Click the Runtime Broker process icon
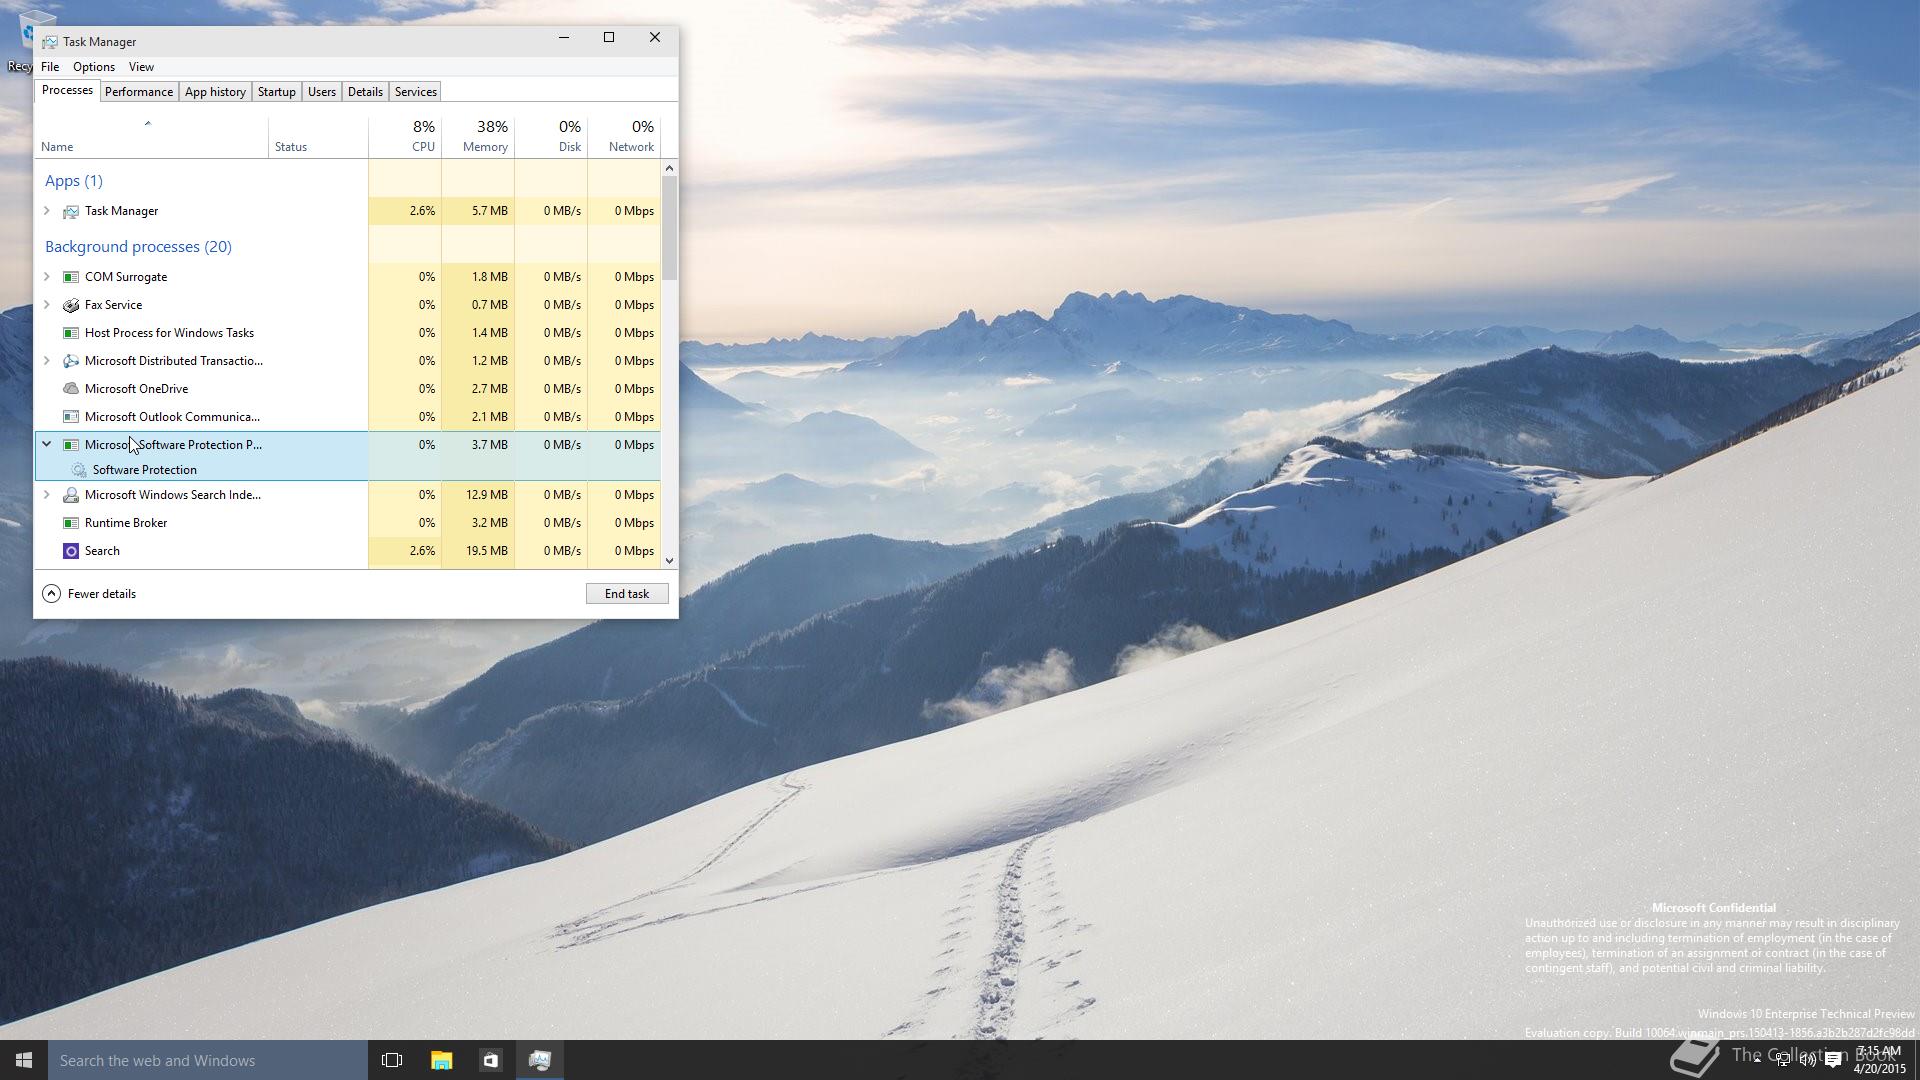Screen dimensions: 1920x1080 point(71,523)
